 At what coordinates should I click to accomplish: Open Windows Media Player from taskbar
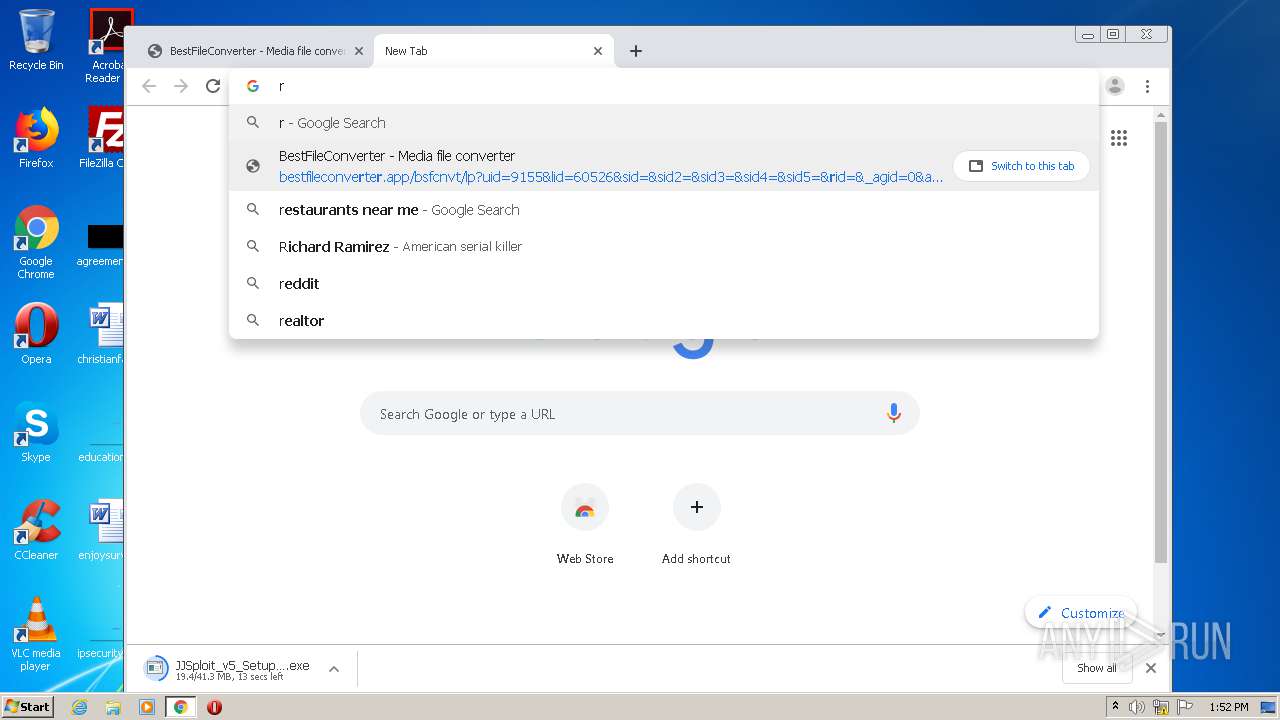coord(147,707)
